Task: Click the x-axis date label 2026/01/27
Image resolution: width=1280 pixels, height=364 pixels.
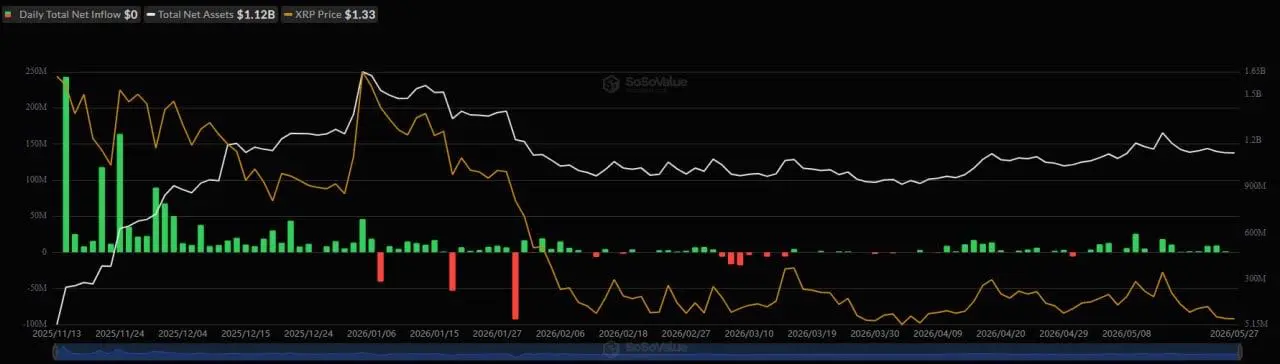Action: pyautogui.click(x=498, y=333)
